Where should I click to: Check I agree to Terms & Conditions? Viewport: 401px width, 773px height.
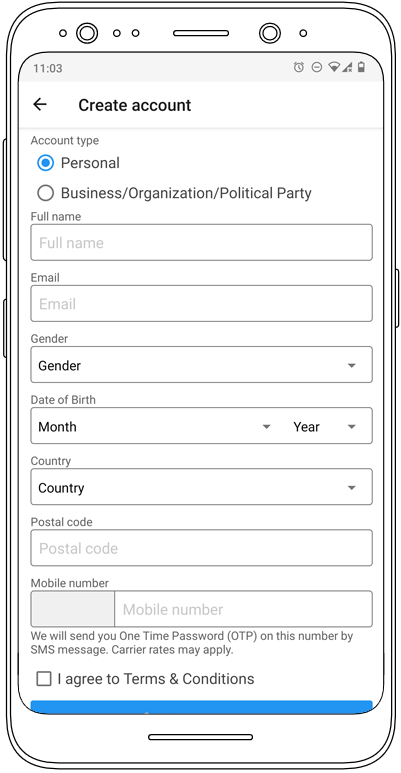[44, 679]
